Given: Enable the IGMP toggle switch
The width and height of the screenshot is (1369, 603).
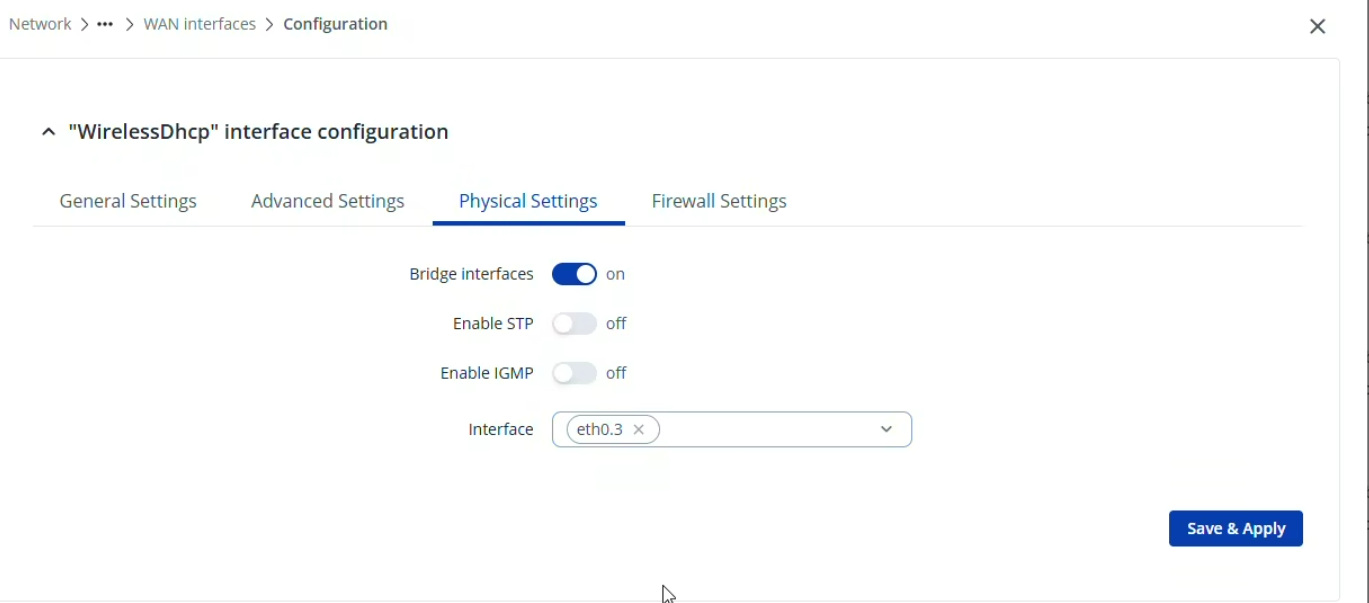Looking at the screenshot, I should [574, 373].
